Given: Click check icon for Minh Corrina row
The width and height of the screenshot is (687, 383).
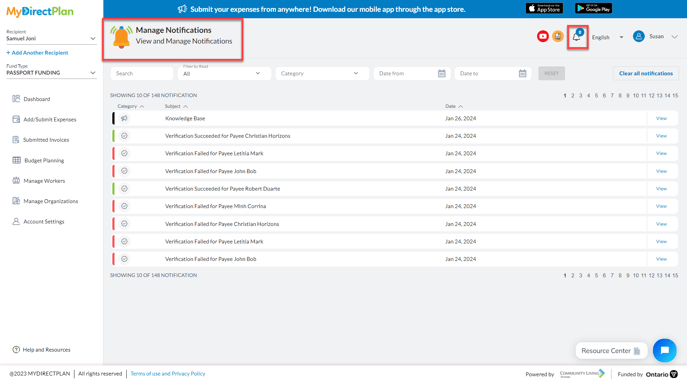Looking at the screenshot, I should pyautogui.click(x=124, y=206).
